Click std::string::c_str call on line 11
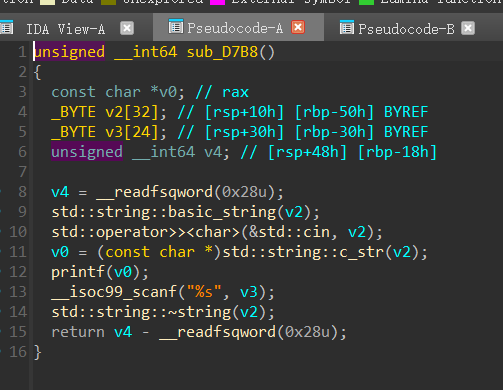Image resolution: width=503 pixels, height=390 pixels. [303, 252]
